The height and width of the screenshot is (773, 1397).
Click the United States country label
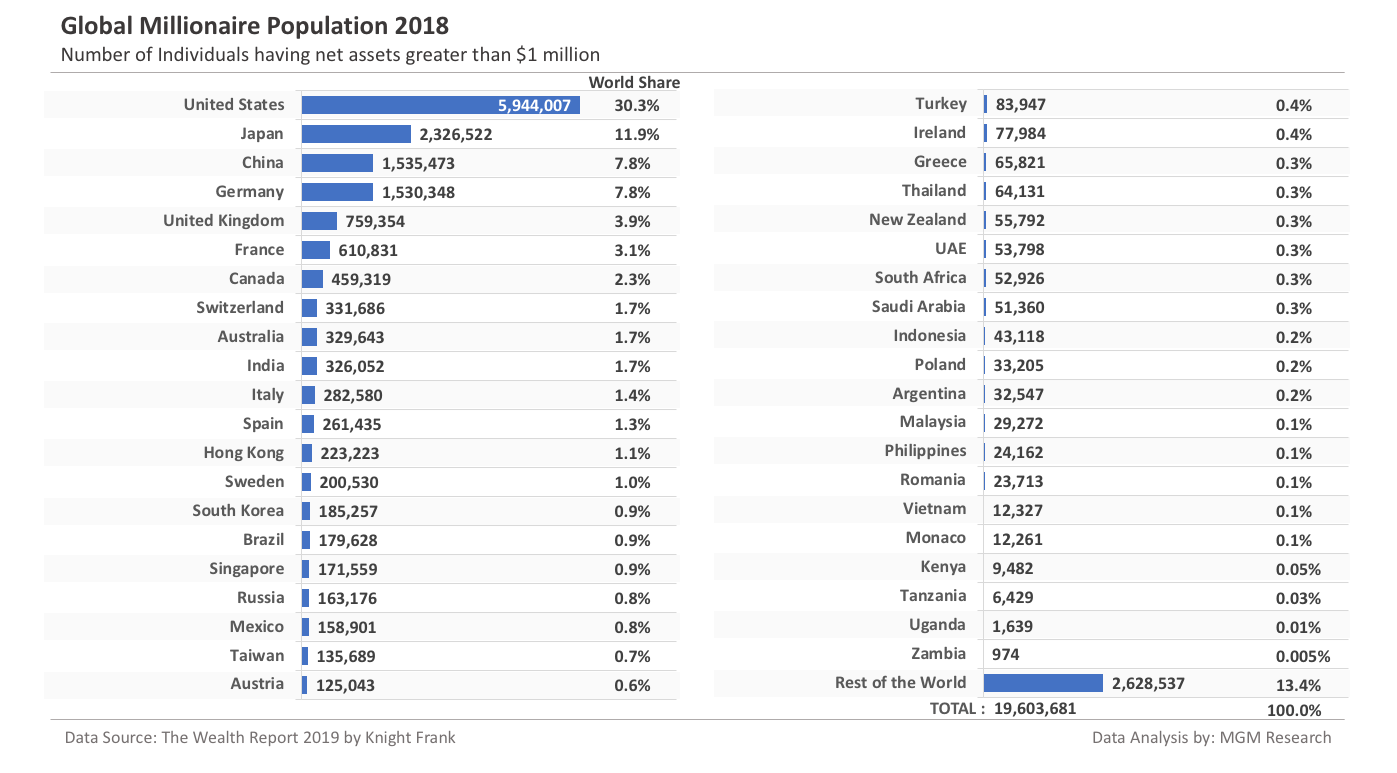point(234,104)
